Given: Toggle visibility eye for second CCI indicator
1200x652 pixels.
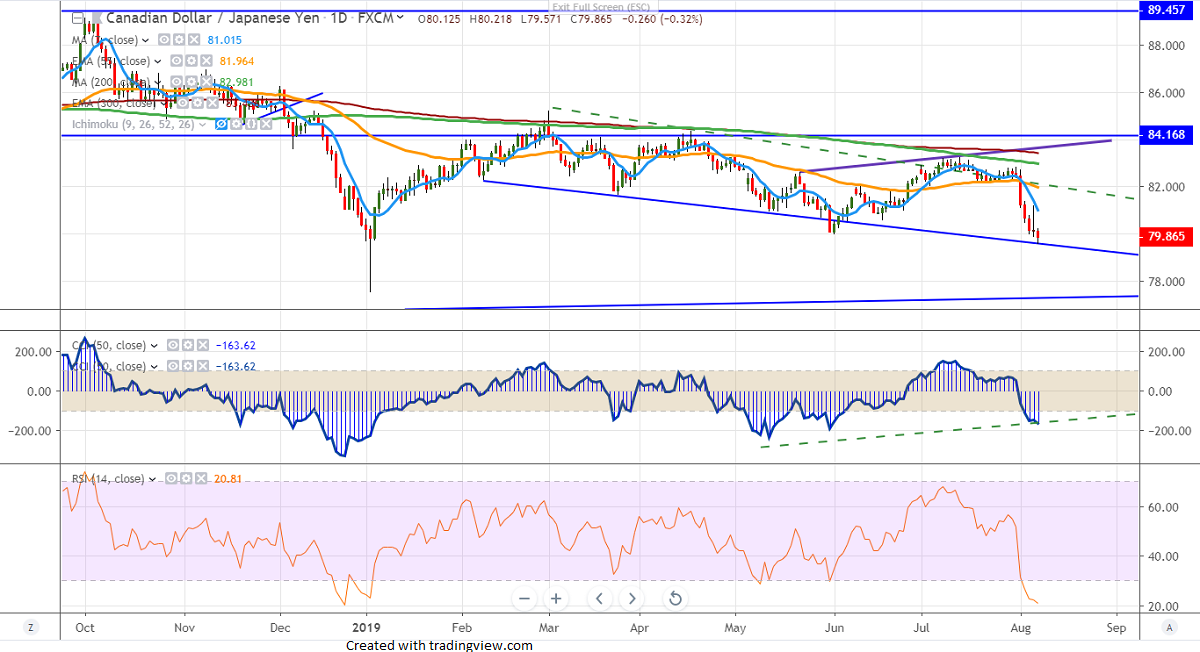Looking at the screenshot, I should 173,366.
